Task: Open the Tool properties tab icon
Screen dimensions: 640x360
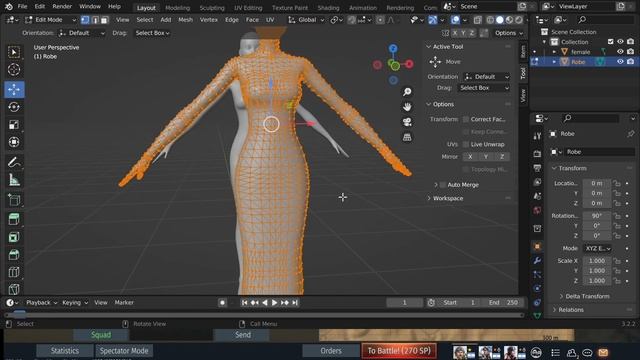Action: [x=537, y=136]
